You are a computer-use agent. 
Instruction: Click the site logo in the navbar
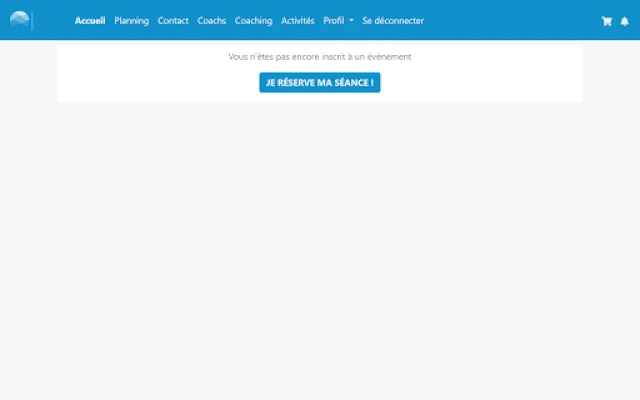(19, 20)
